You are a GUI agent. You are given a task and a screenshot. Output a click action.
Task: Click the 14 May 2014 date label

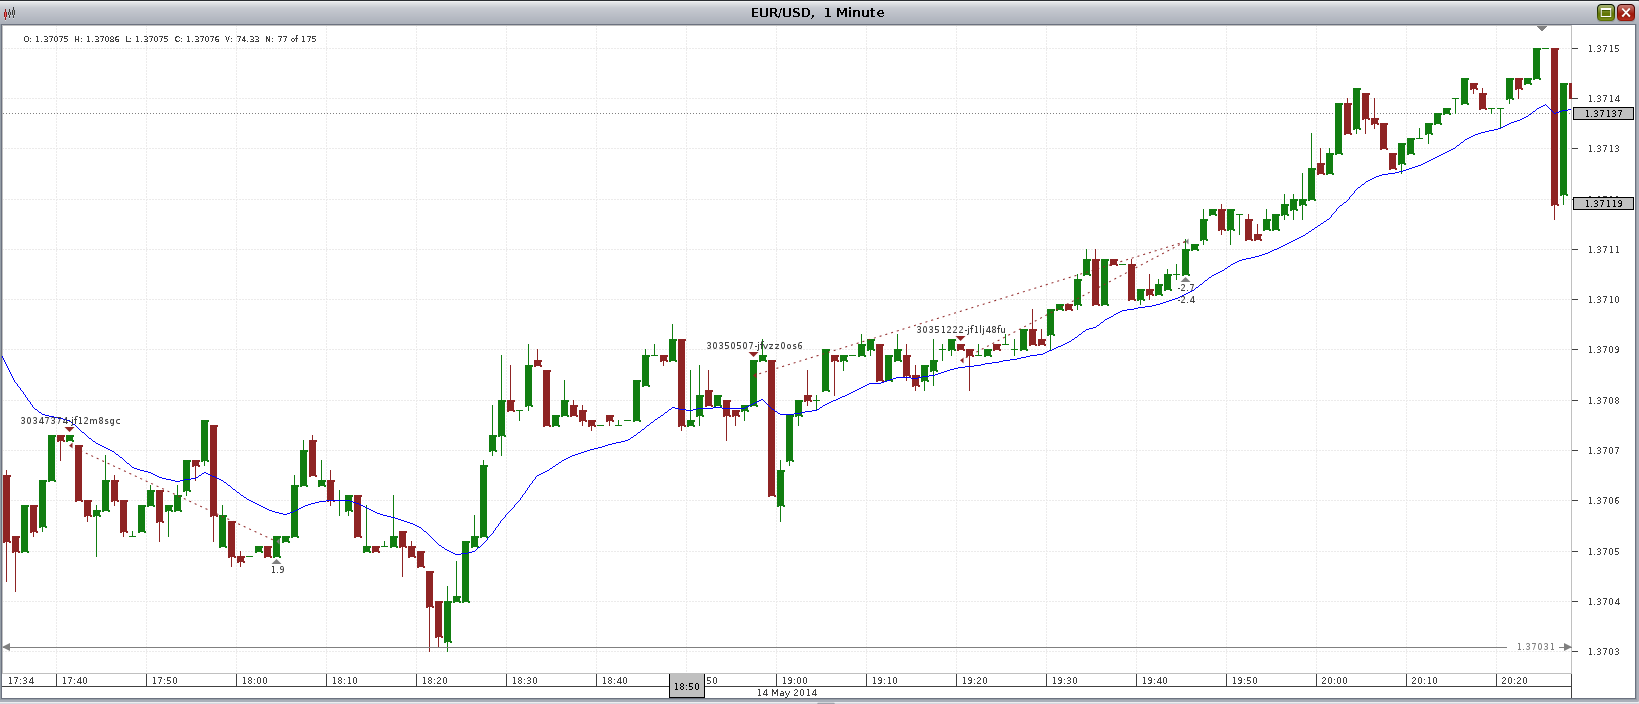pyautogui.click(x=786, y=693)
